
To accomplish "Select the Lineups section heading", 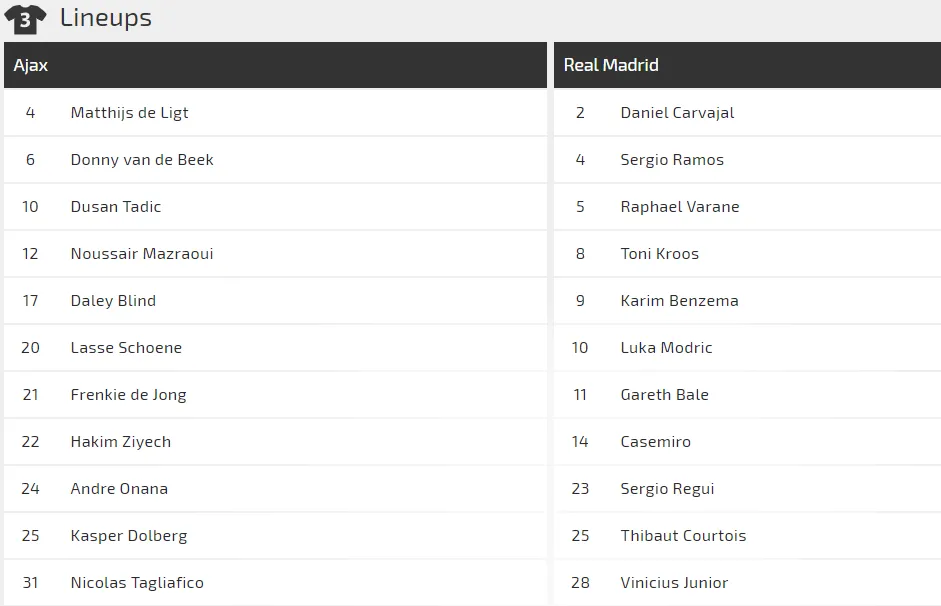I will click(x=106, y=18).
